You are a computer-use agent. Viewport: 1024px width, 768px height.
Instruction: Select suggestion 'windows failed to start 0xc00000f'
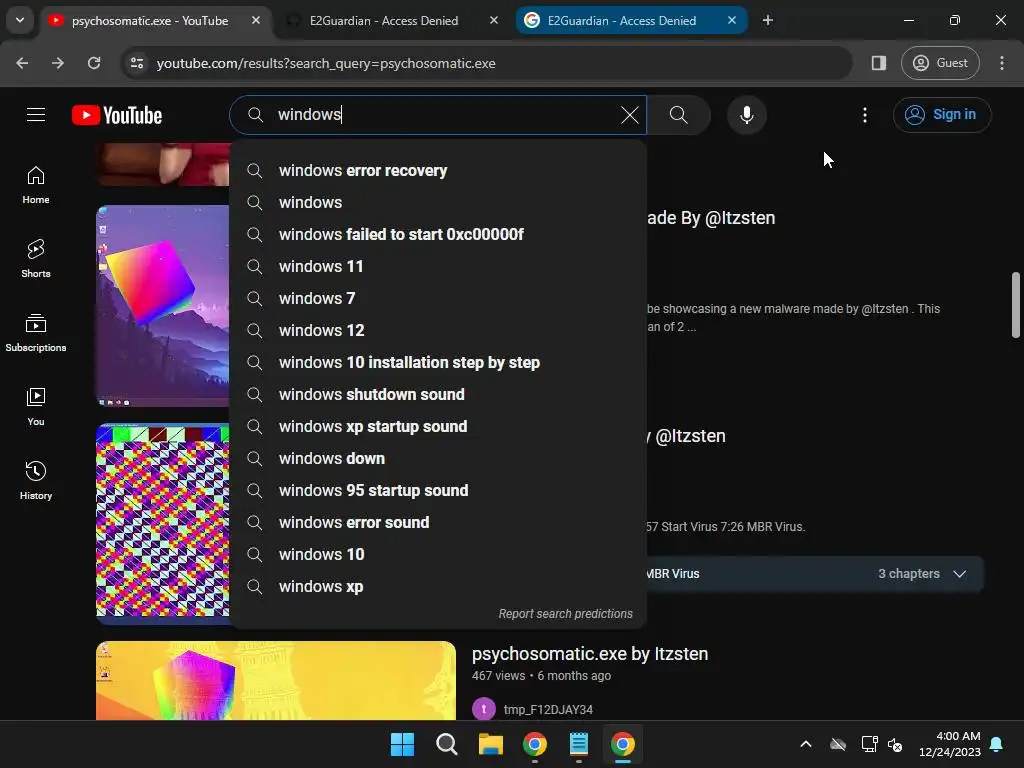coord(438,234)
